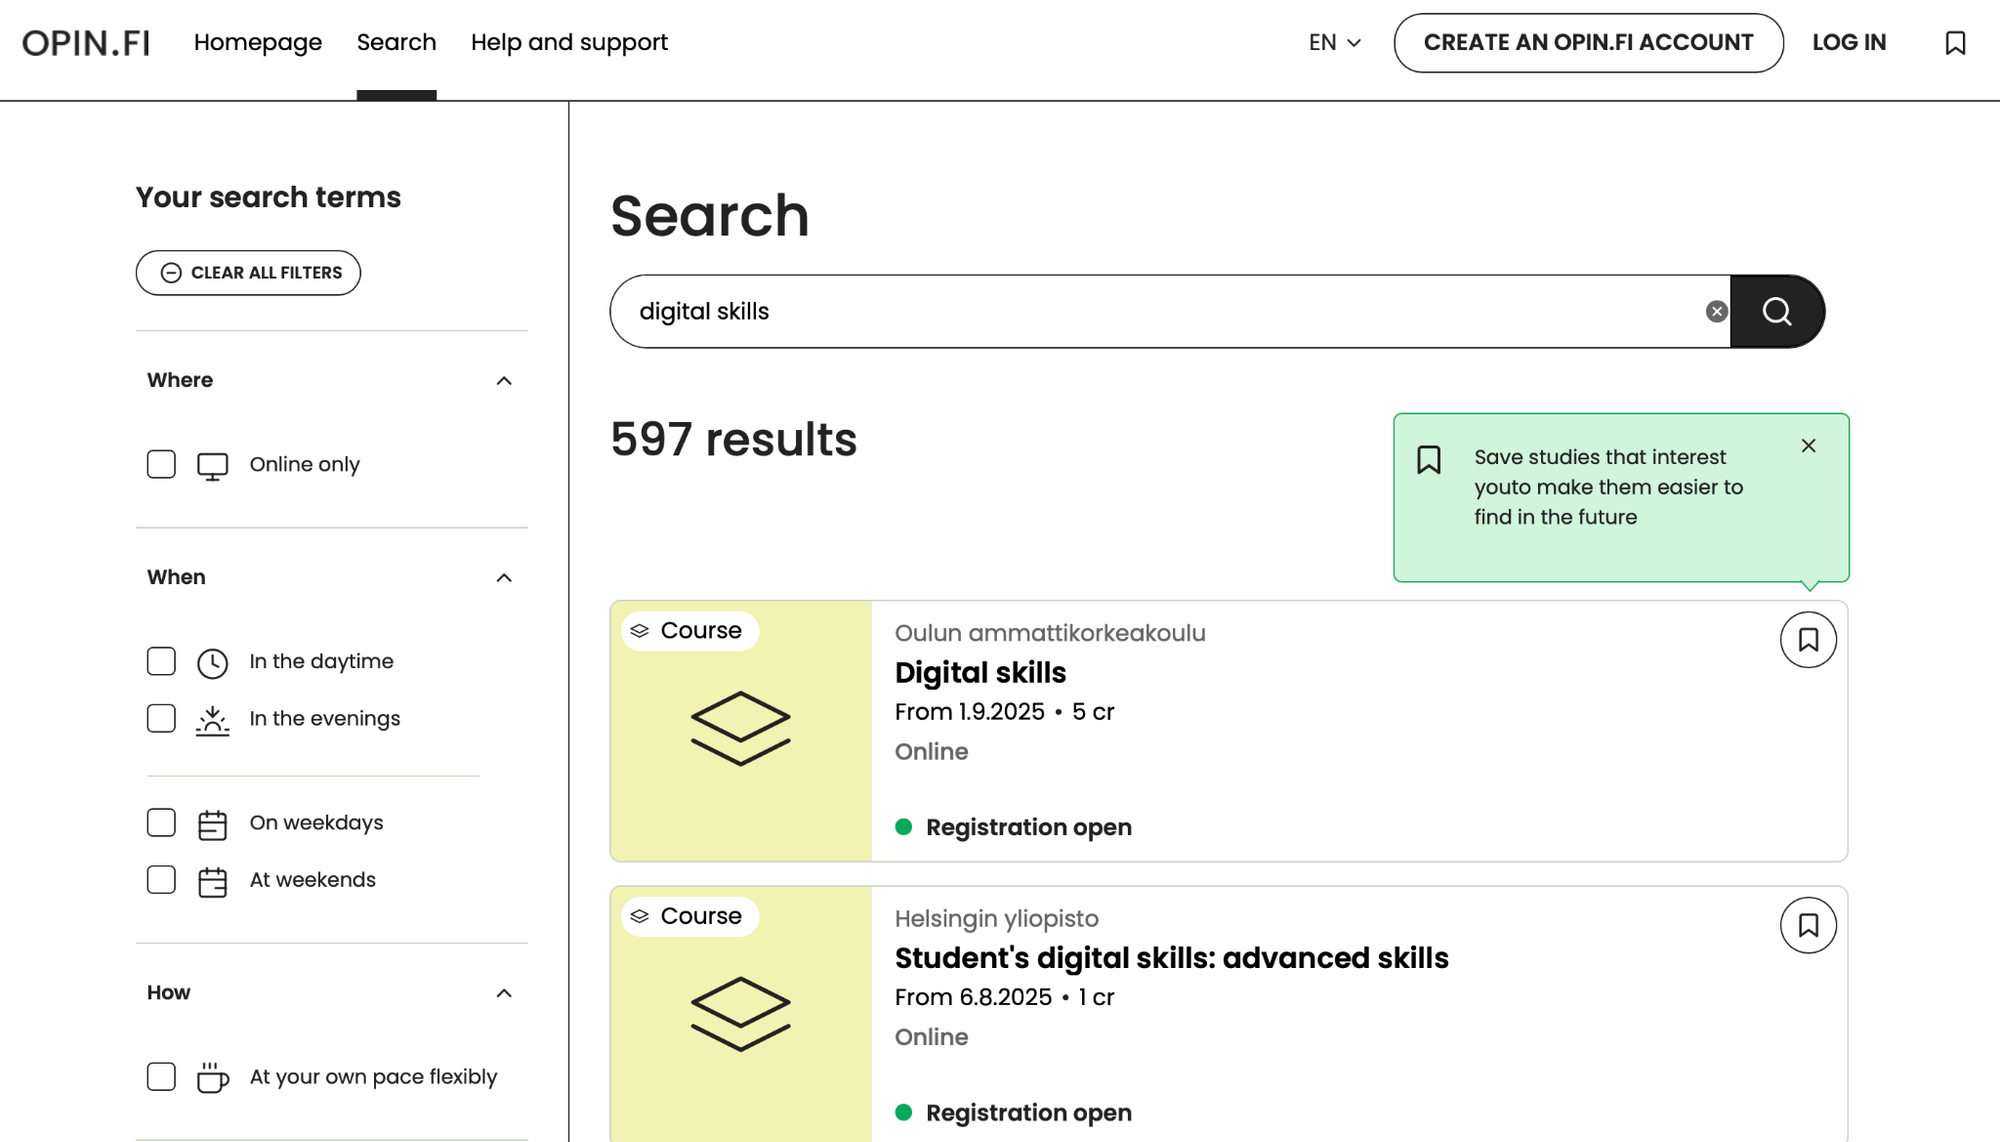2000x1142 pixels.
Task: Click the monitor icon beside Online only
Action: point(212,466)
